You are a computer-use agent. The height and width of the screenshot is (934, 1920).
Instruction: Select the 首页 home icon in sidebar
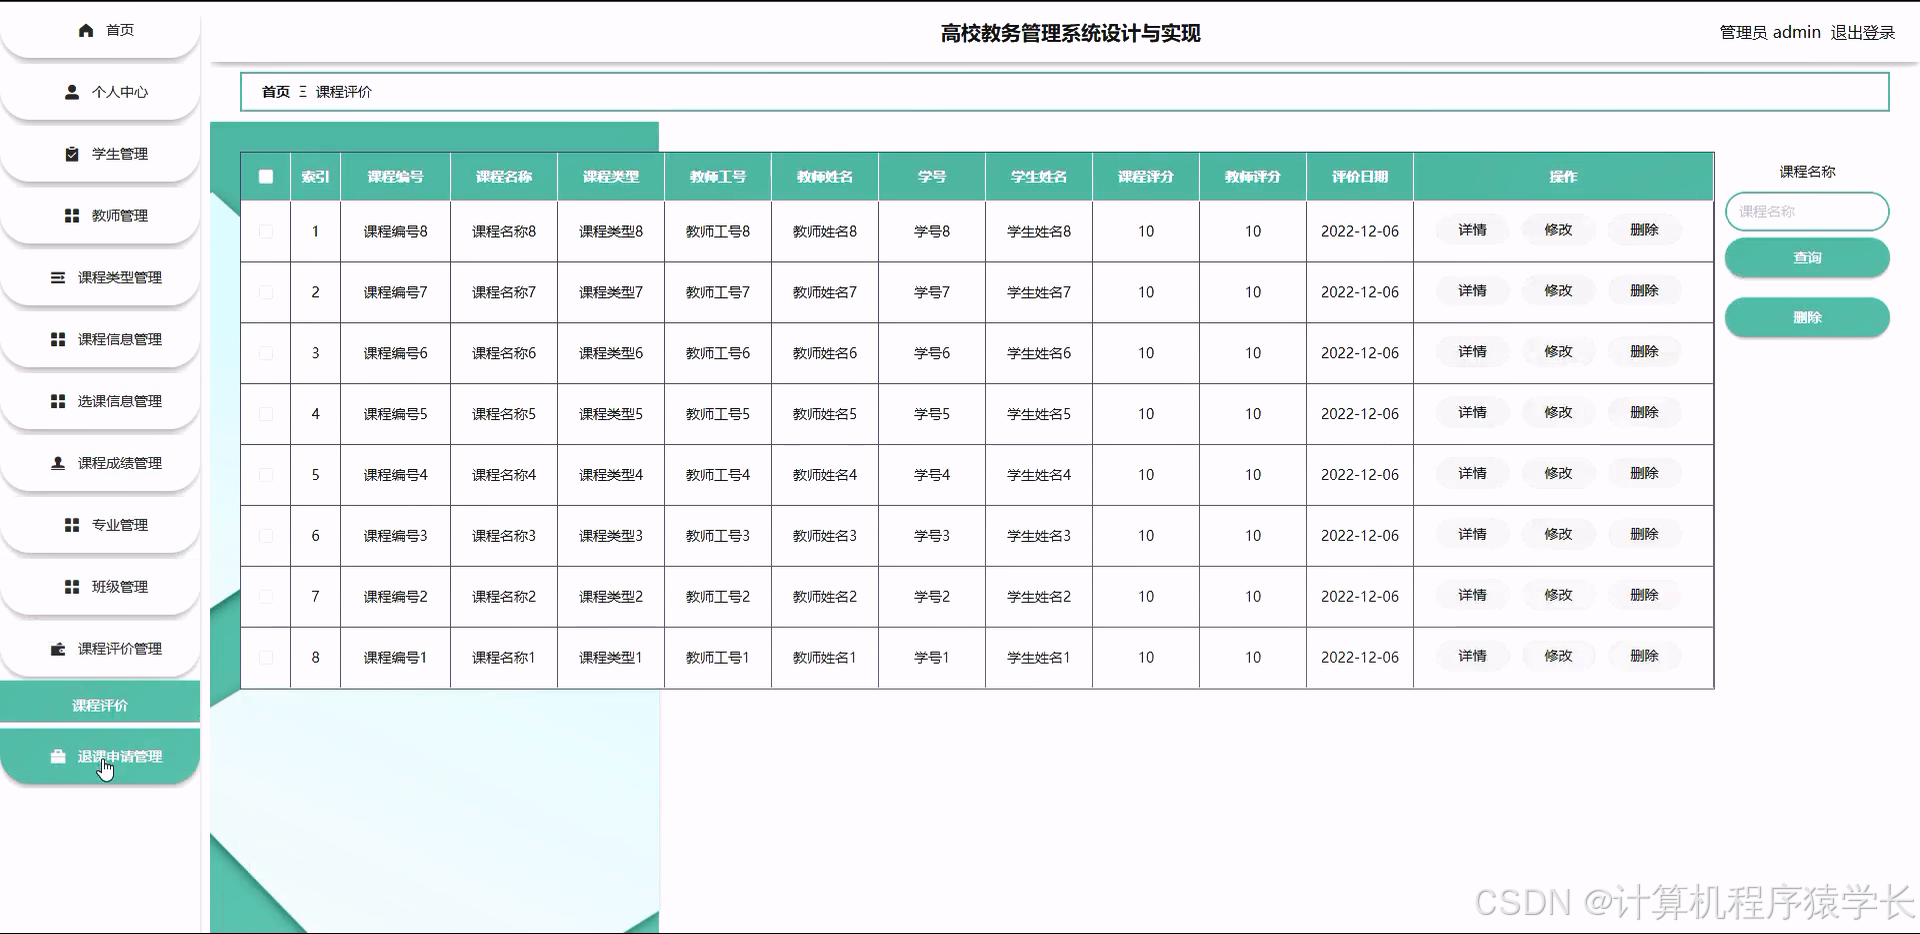click(x=86, y=30)
